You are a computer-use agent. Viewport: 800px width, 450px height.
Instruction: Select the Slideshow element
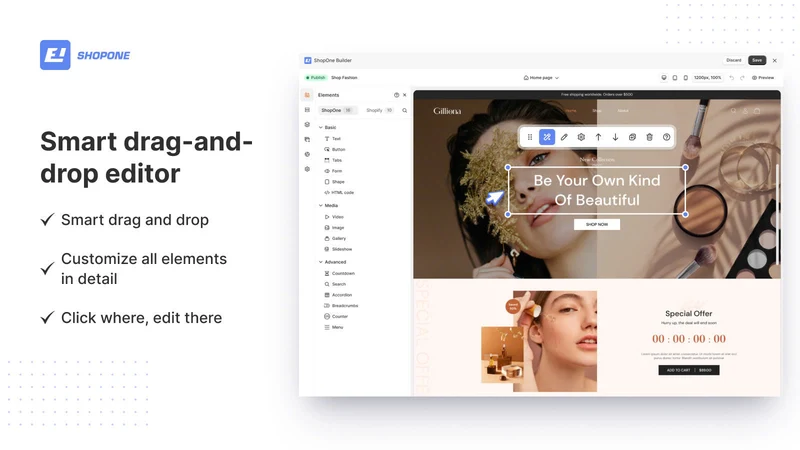click(x=338, y=249)
